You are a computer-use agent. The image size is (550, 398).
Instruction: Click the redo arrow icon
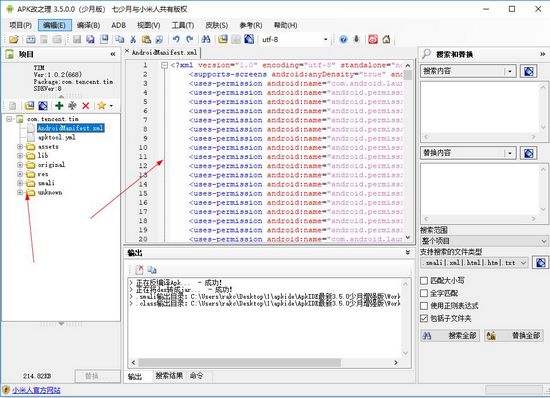(x=190, y=39)
